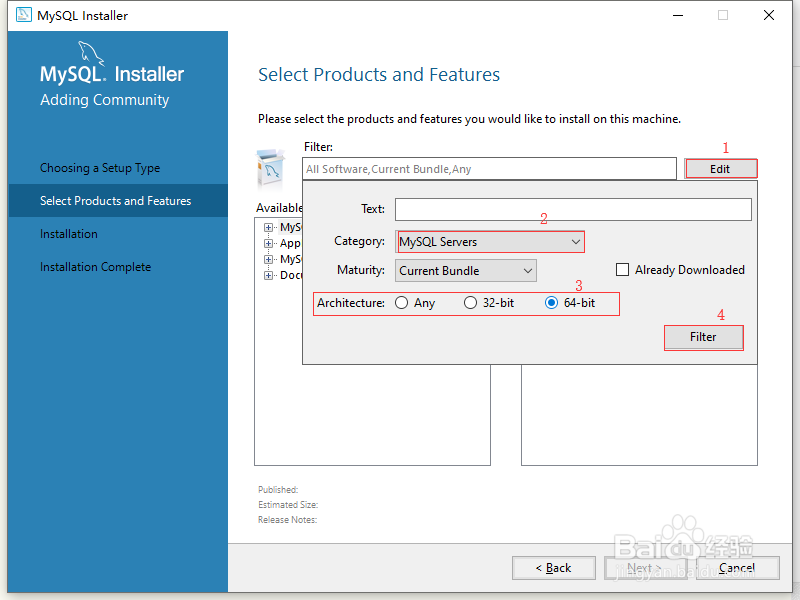Select the Installation Complete step
This screenshot has height=600, width=800.
(x=95, y=266)
